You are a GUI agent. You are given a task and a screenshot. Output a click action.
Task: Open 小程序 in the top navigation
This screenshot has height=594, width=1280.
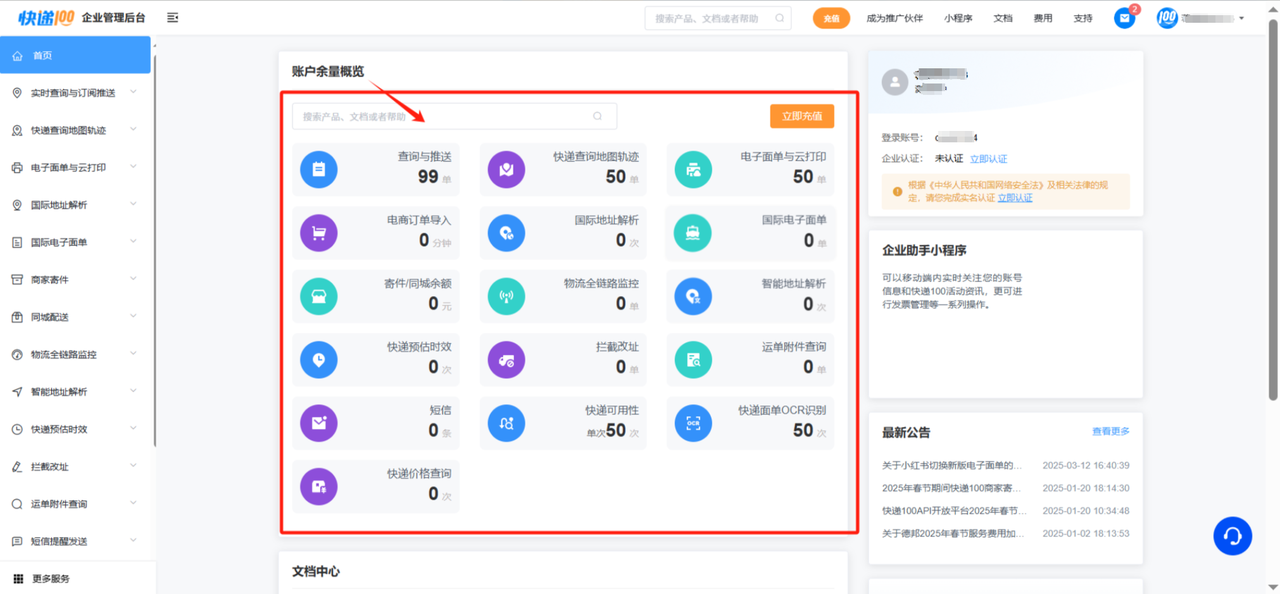click(x=958, y=18)
